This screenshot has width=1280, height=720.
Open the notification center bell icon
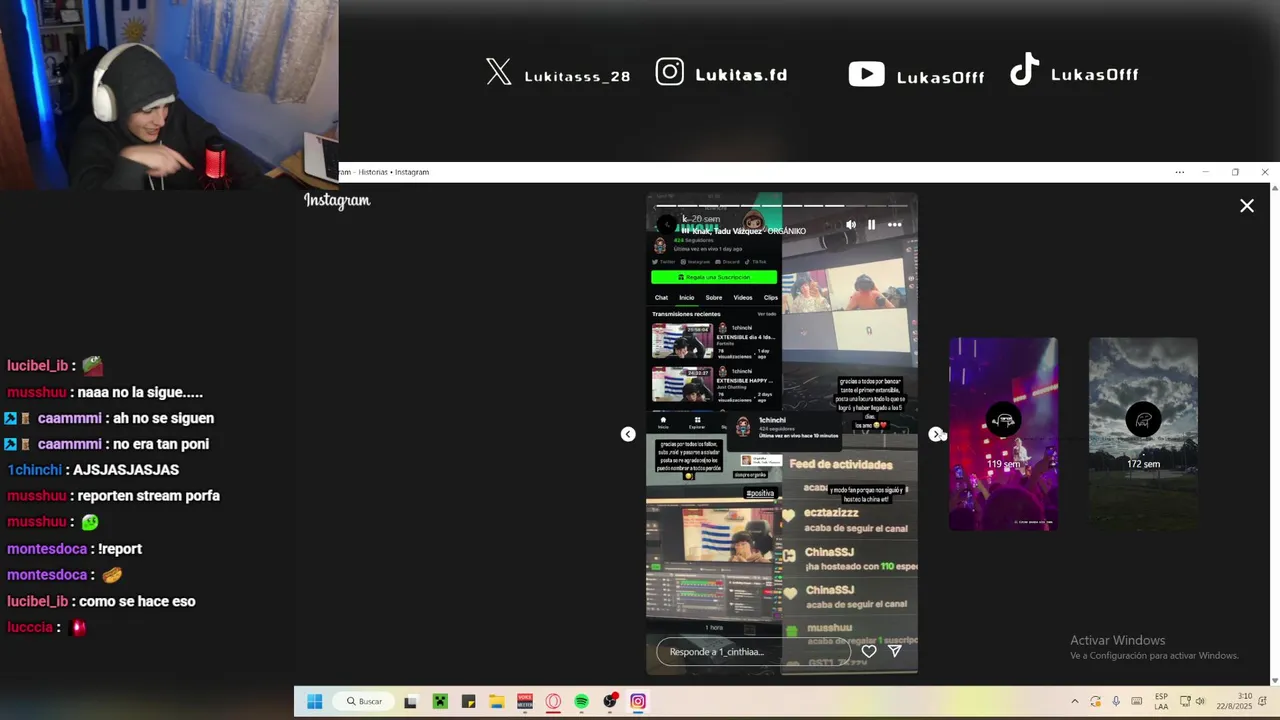1263,701
